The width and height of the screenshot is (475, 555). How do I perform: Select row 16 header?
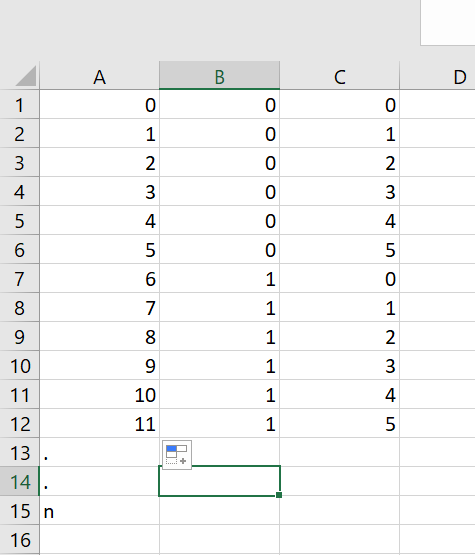coord(19,540)
